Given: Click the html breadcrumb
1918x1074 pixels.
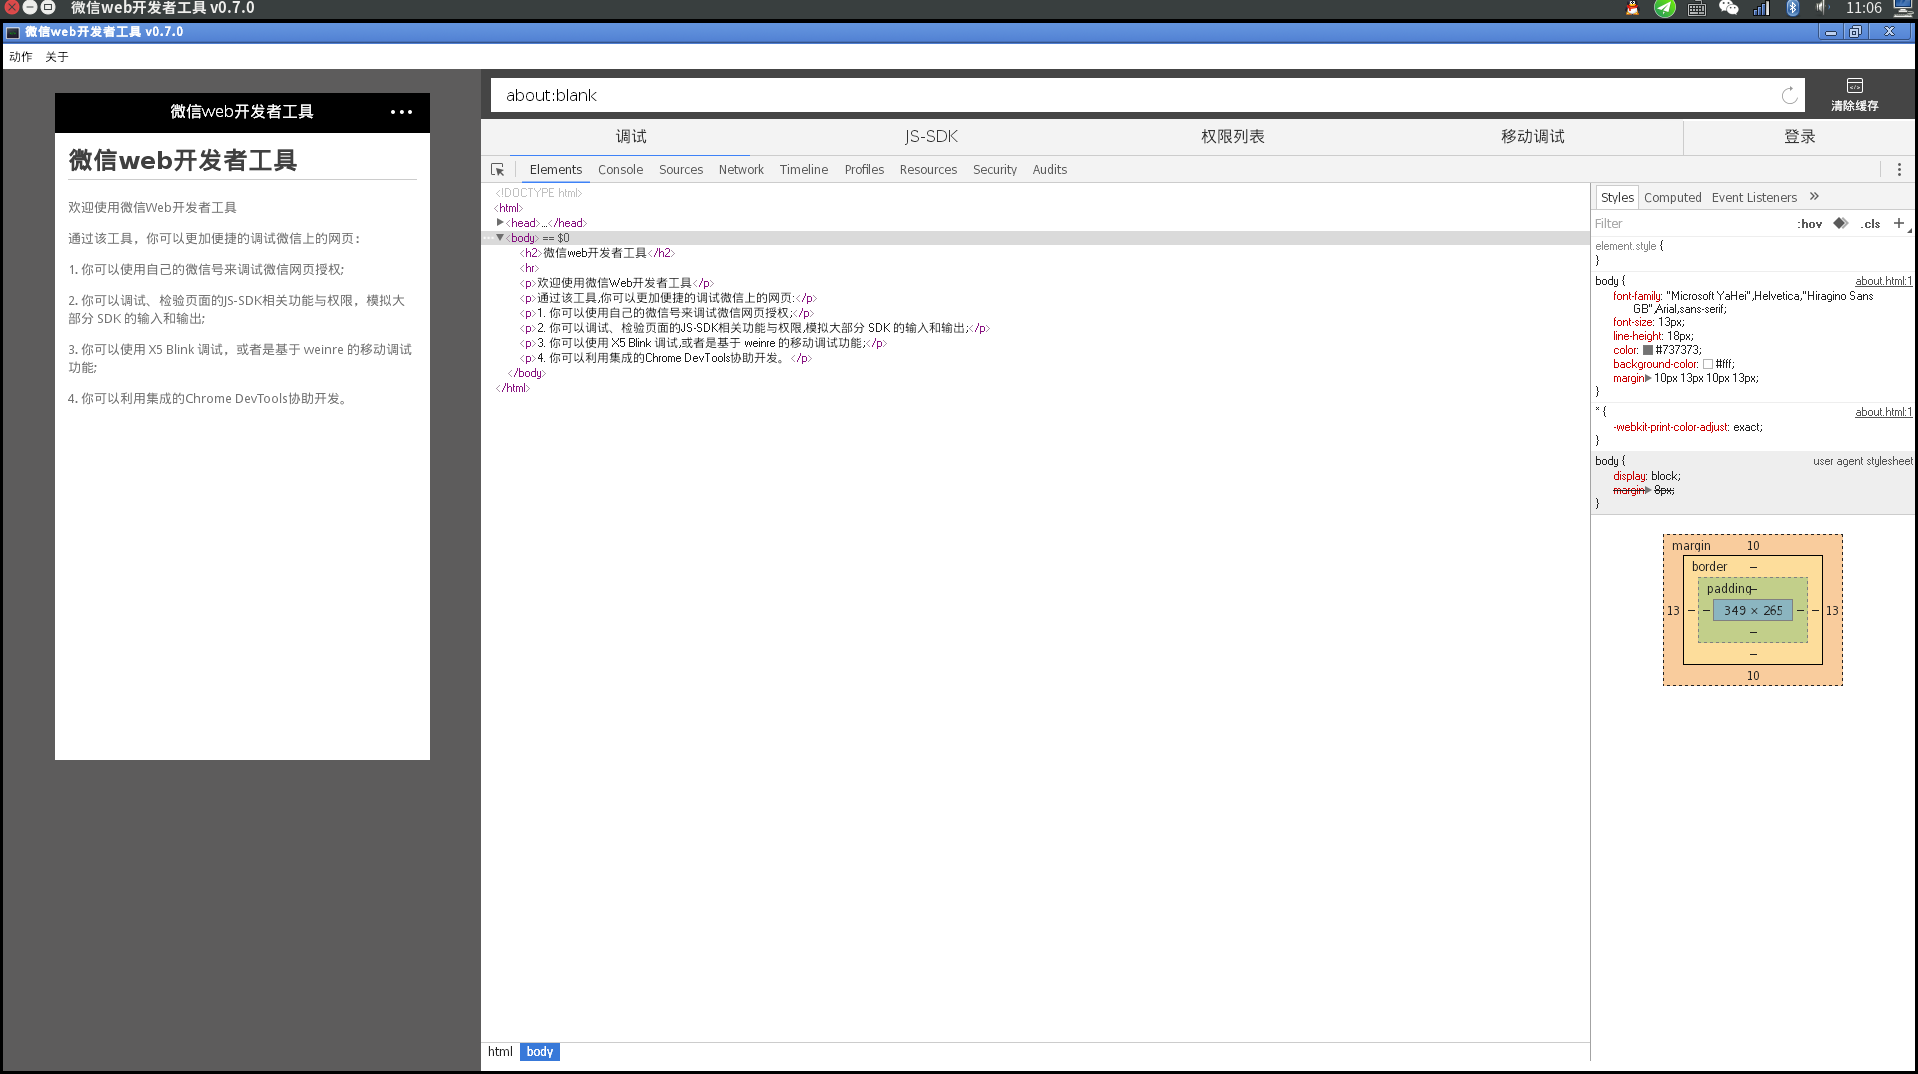Looking at the screenshot, I should 500,1052.
